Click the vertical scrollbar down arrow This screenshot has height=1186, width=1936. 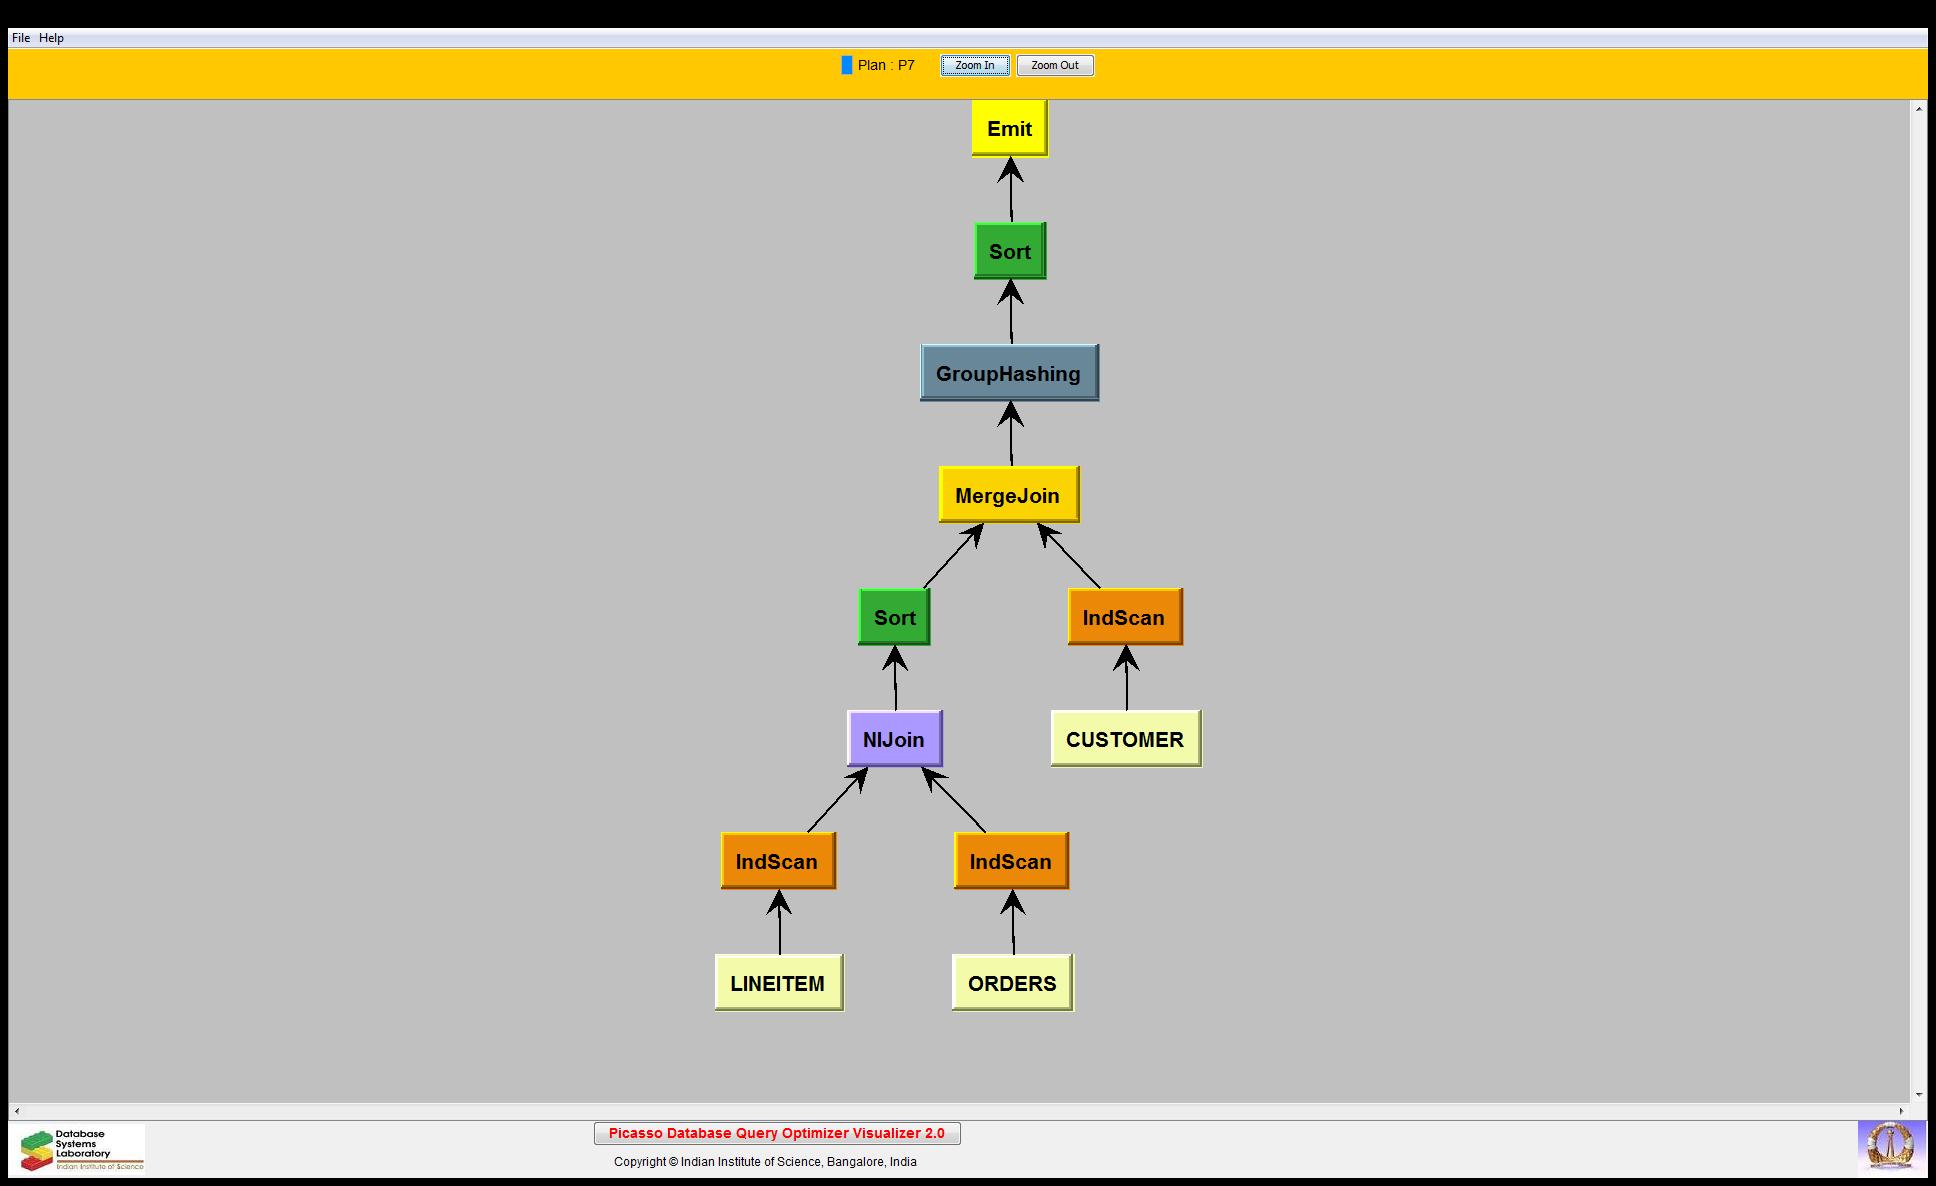click(1919, 1095)
